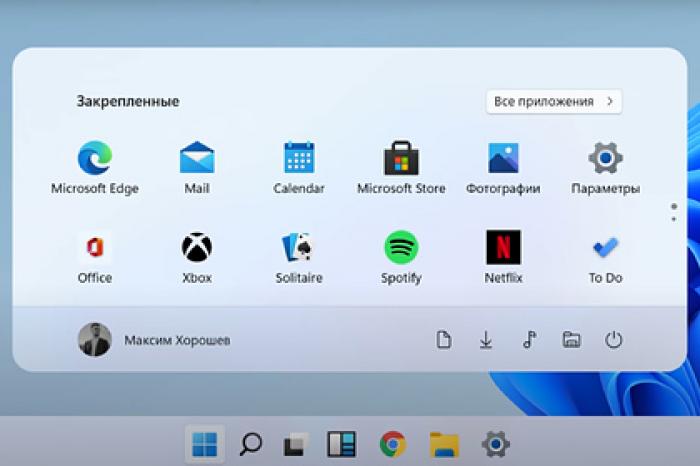
Task: Launch Google Chrome from the taskbar
Action: pyautogui.click(x=393, y=444)
